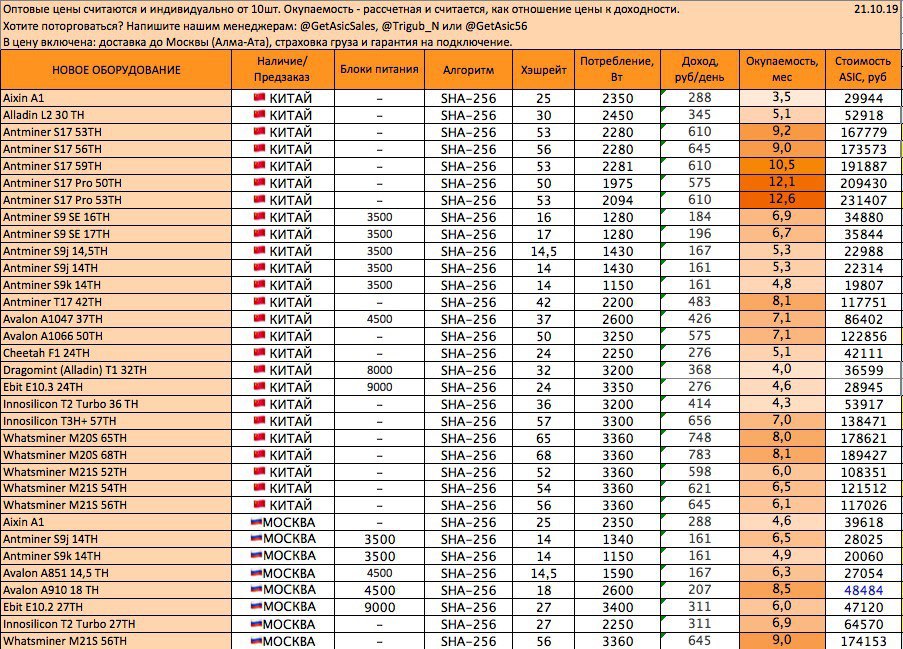The image size is (903, 649).
Task: Select the payback cell 3,5
Action: [782, 98]
